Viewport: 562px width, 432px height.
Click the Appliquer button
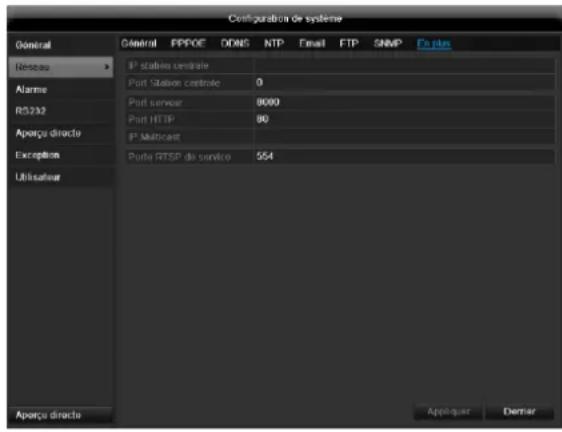point(448,412)
